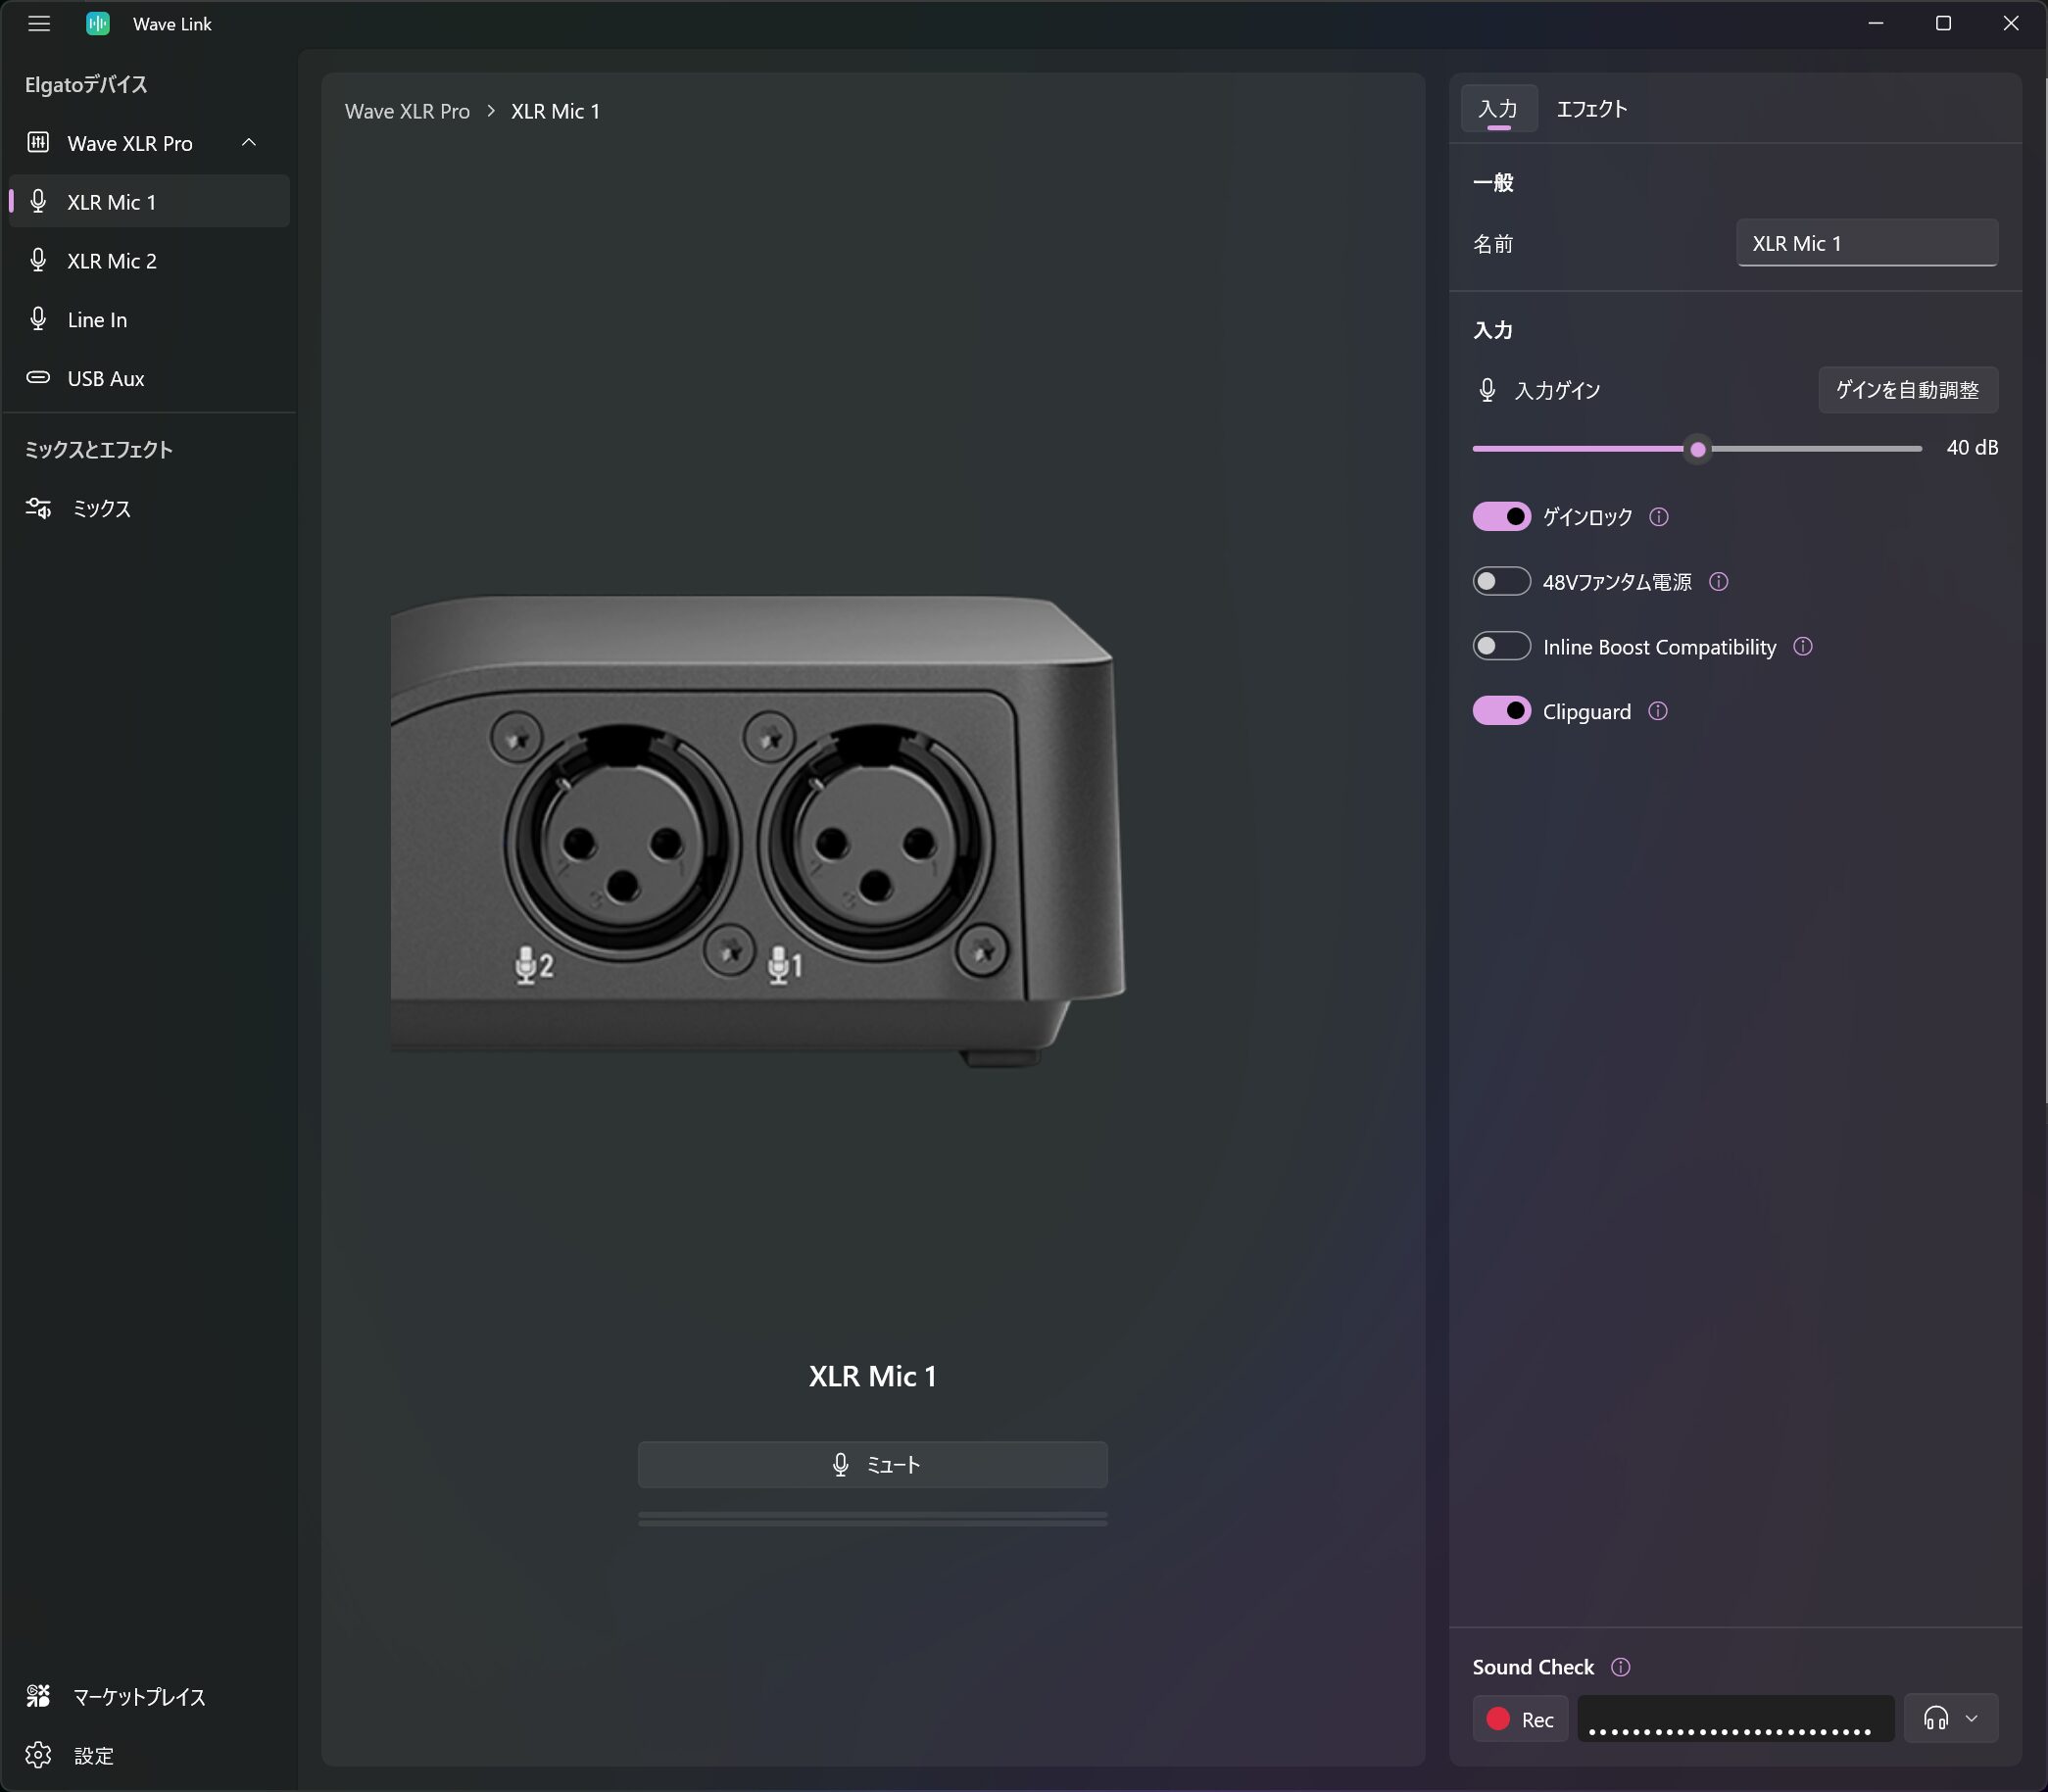Screen dimensions: 2048x1792
Task: Click the Line In microphone icon
Action: (38, 318)
